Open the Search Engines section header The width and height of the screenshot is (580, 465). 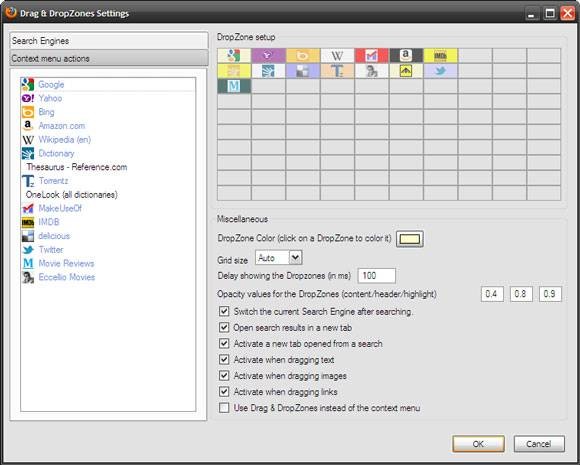click(x=109, y=41)
